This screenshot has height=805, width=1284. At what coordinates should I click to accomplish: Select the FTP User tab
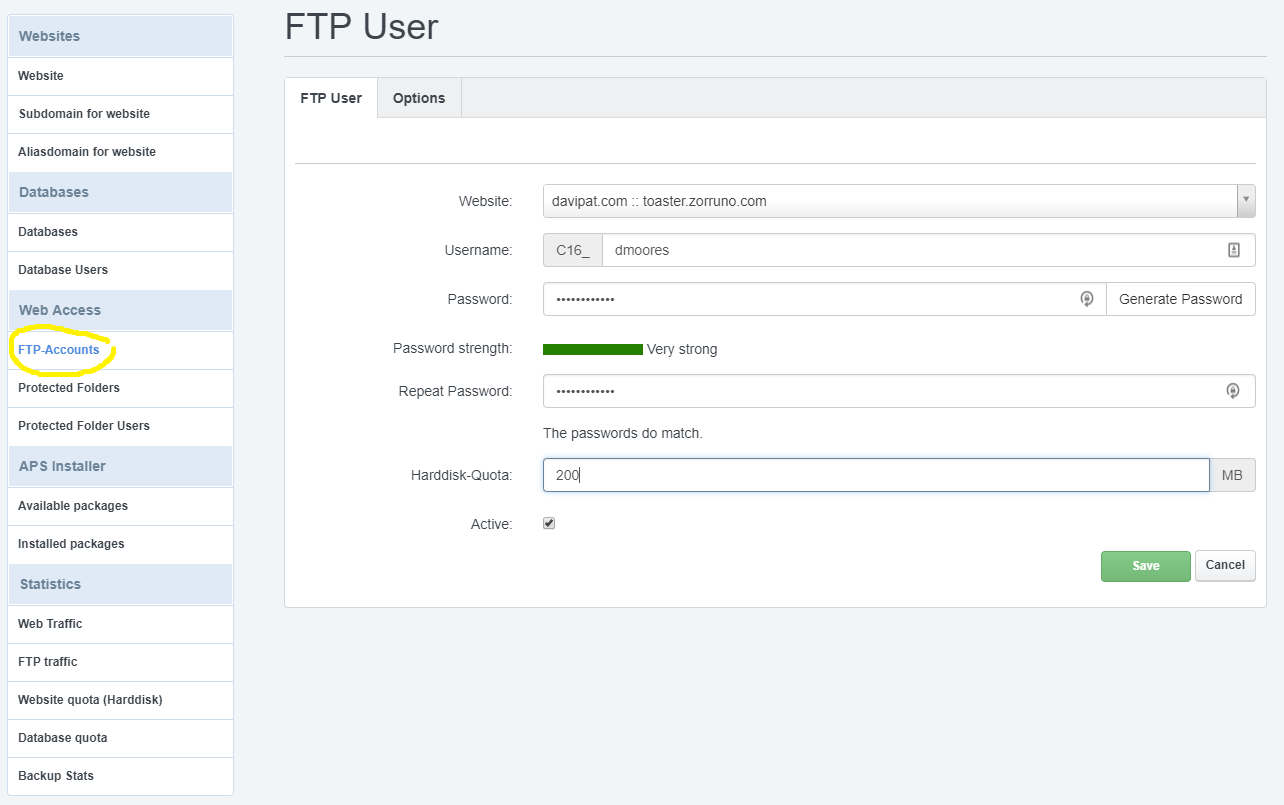coord(331,98)
